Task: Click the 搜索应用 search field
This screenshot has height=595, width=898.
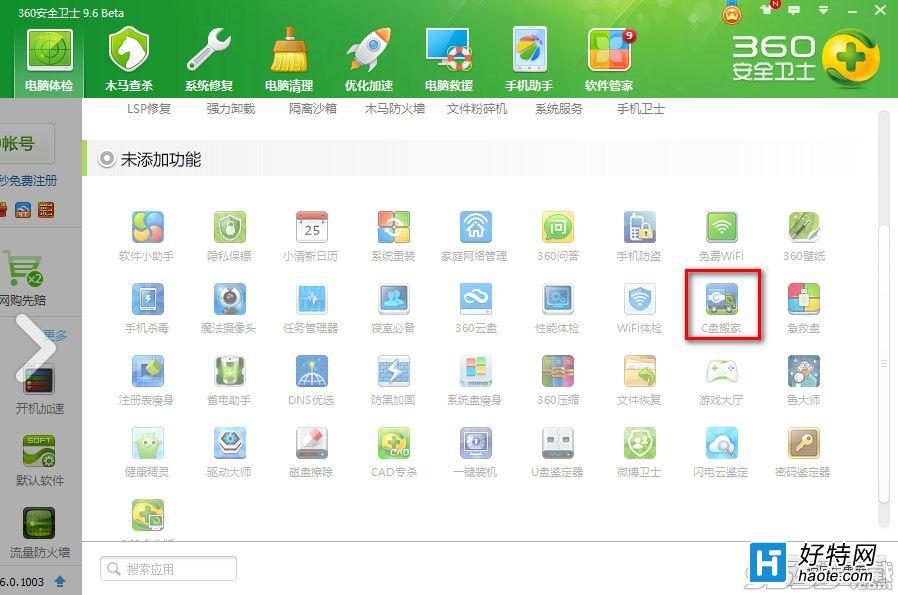Action: coord(168,569)
